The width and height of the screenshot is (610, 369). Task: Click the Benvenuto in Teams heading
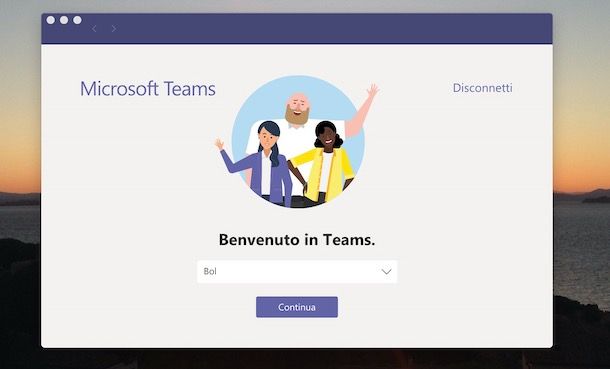coord(297,240)
